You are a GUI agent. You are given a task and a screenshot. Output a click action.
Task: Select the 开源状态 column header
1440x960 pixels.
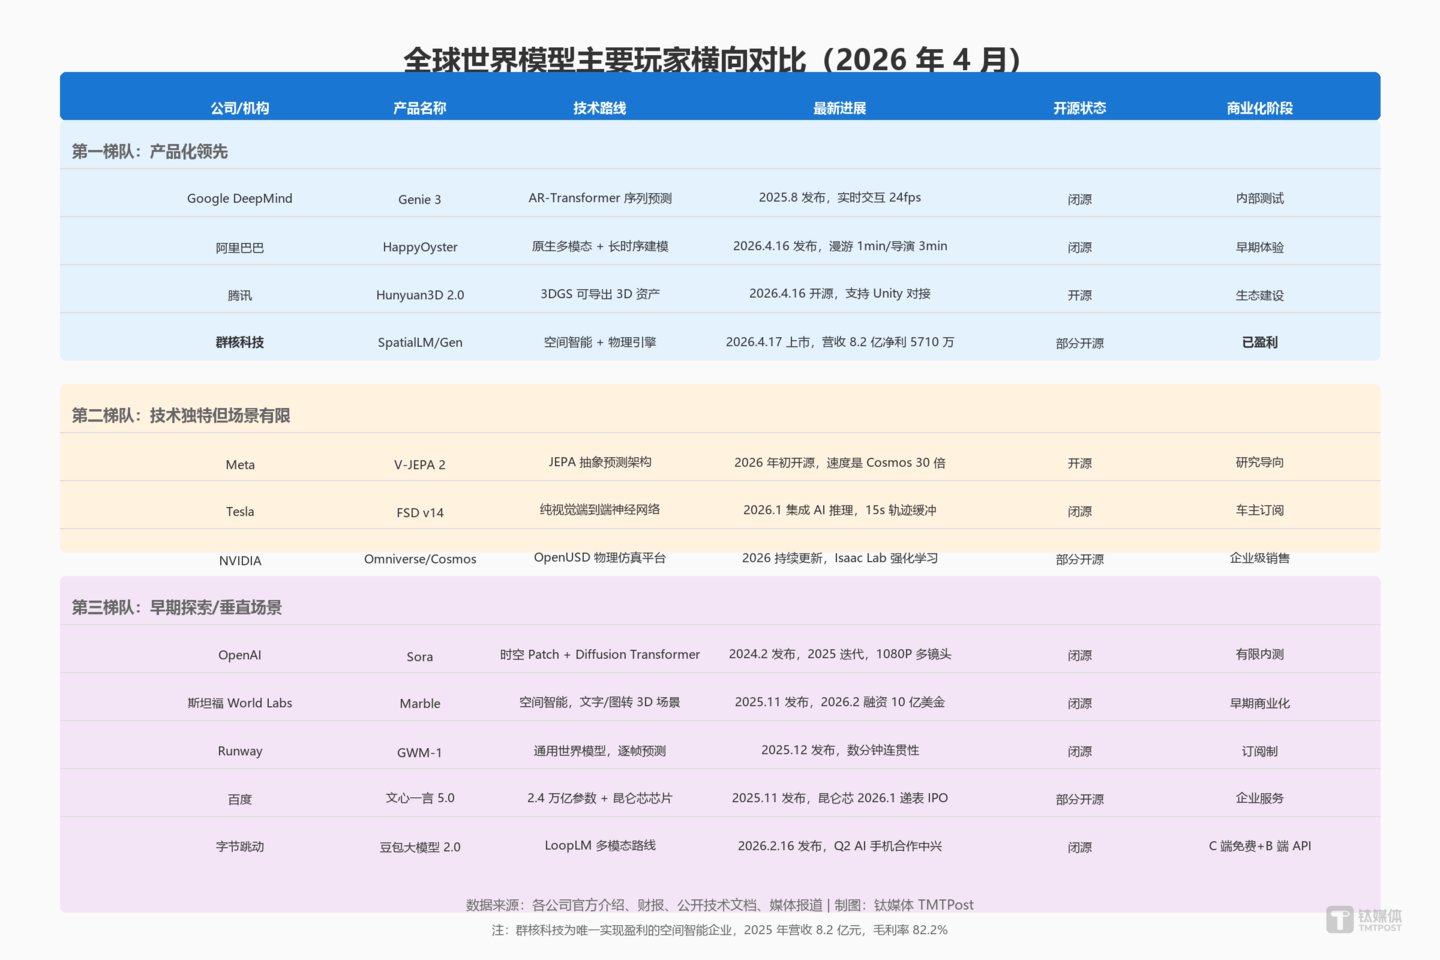coord(1078,107)
